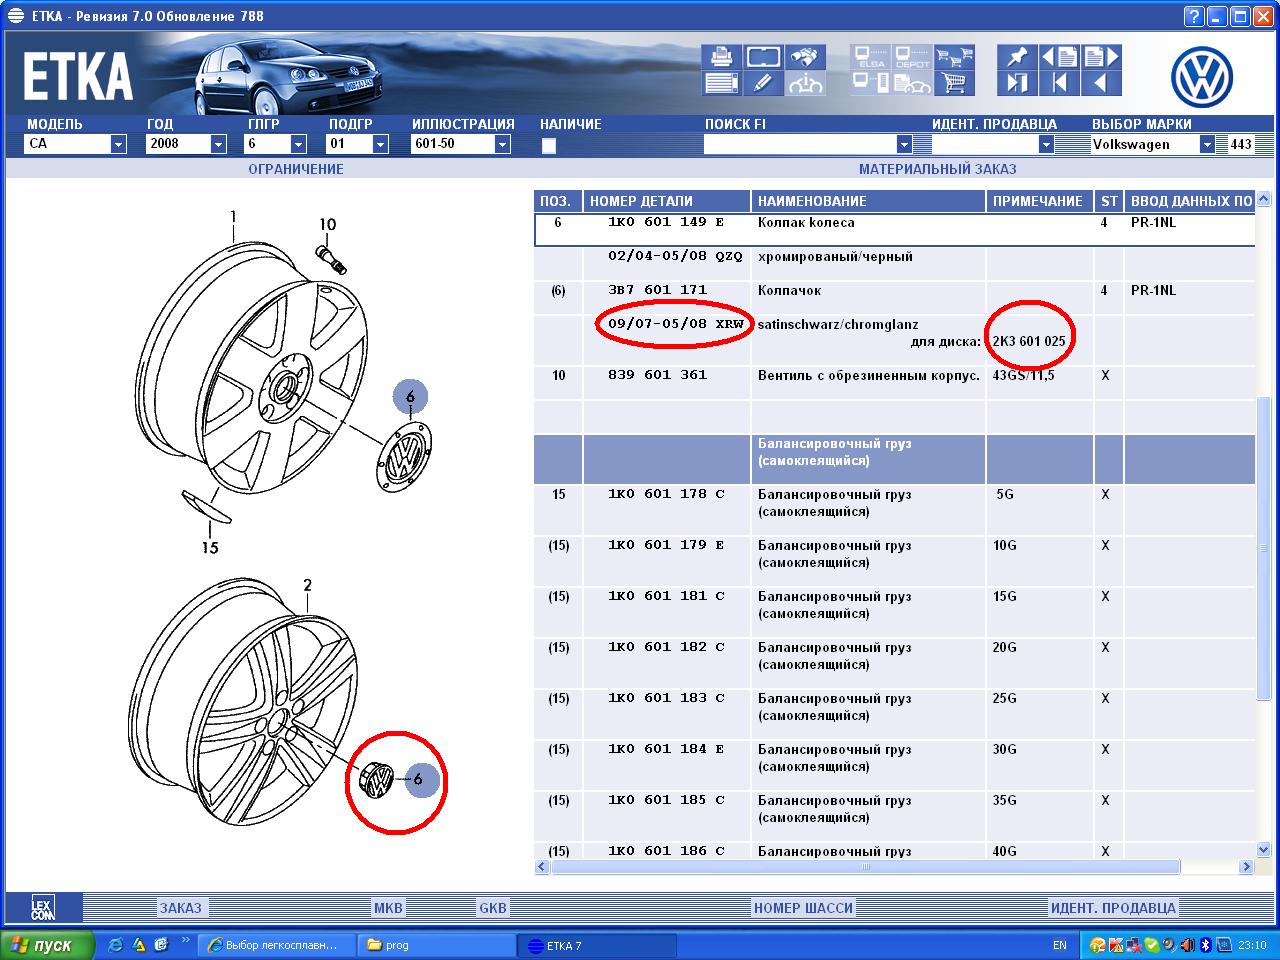This screenshot has width=1280, height=960.
Task: Toggle the НАЛИЧИЕ checkbox
Action: (x=548, y=146)
